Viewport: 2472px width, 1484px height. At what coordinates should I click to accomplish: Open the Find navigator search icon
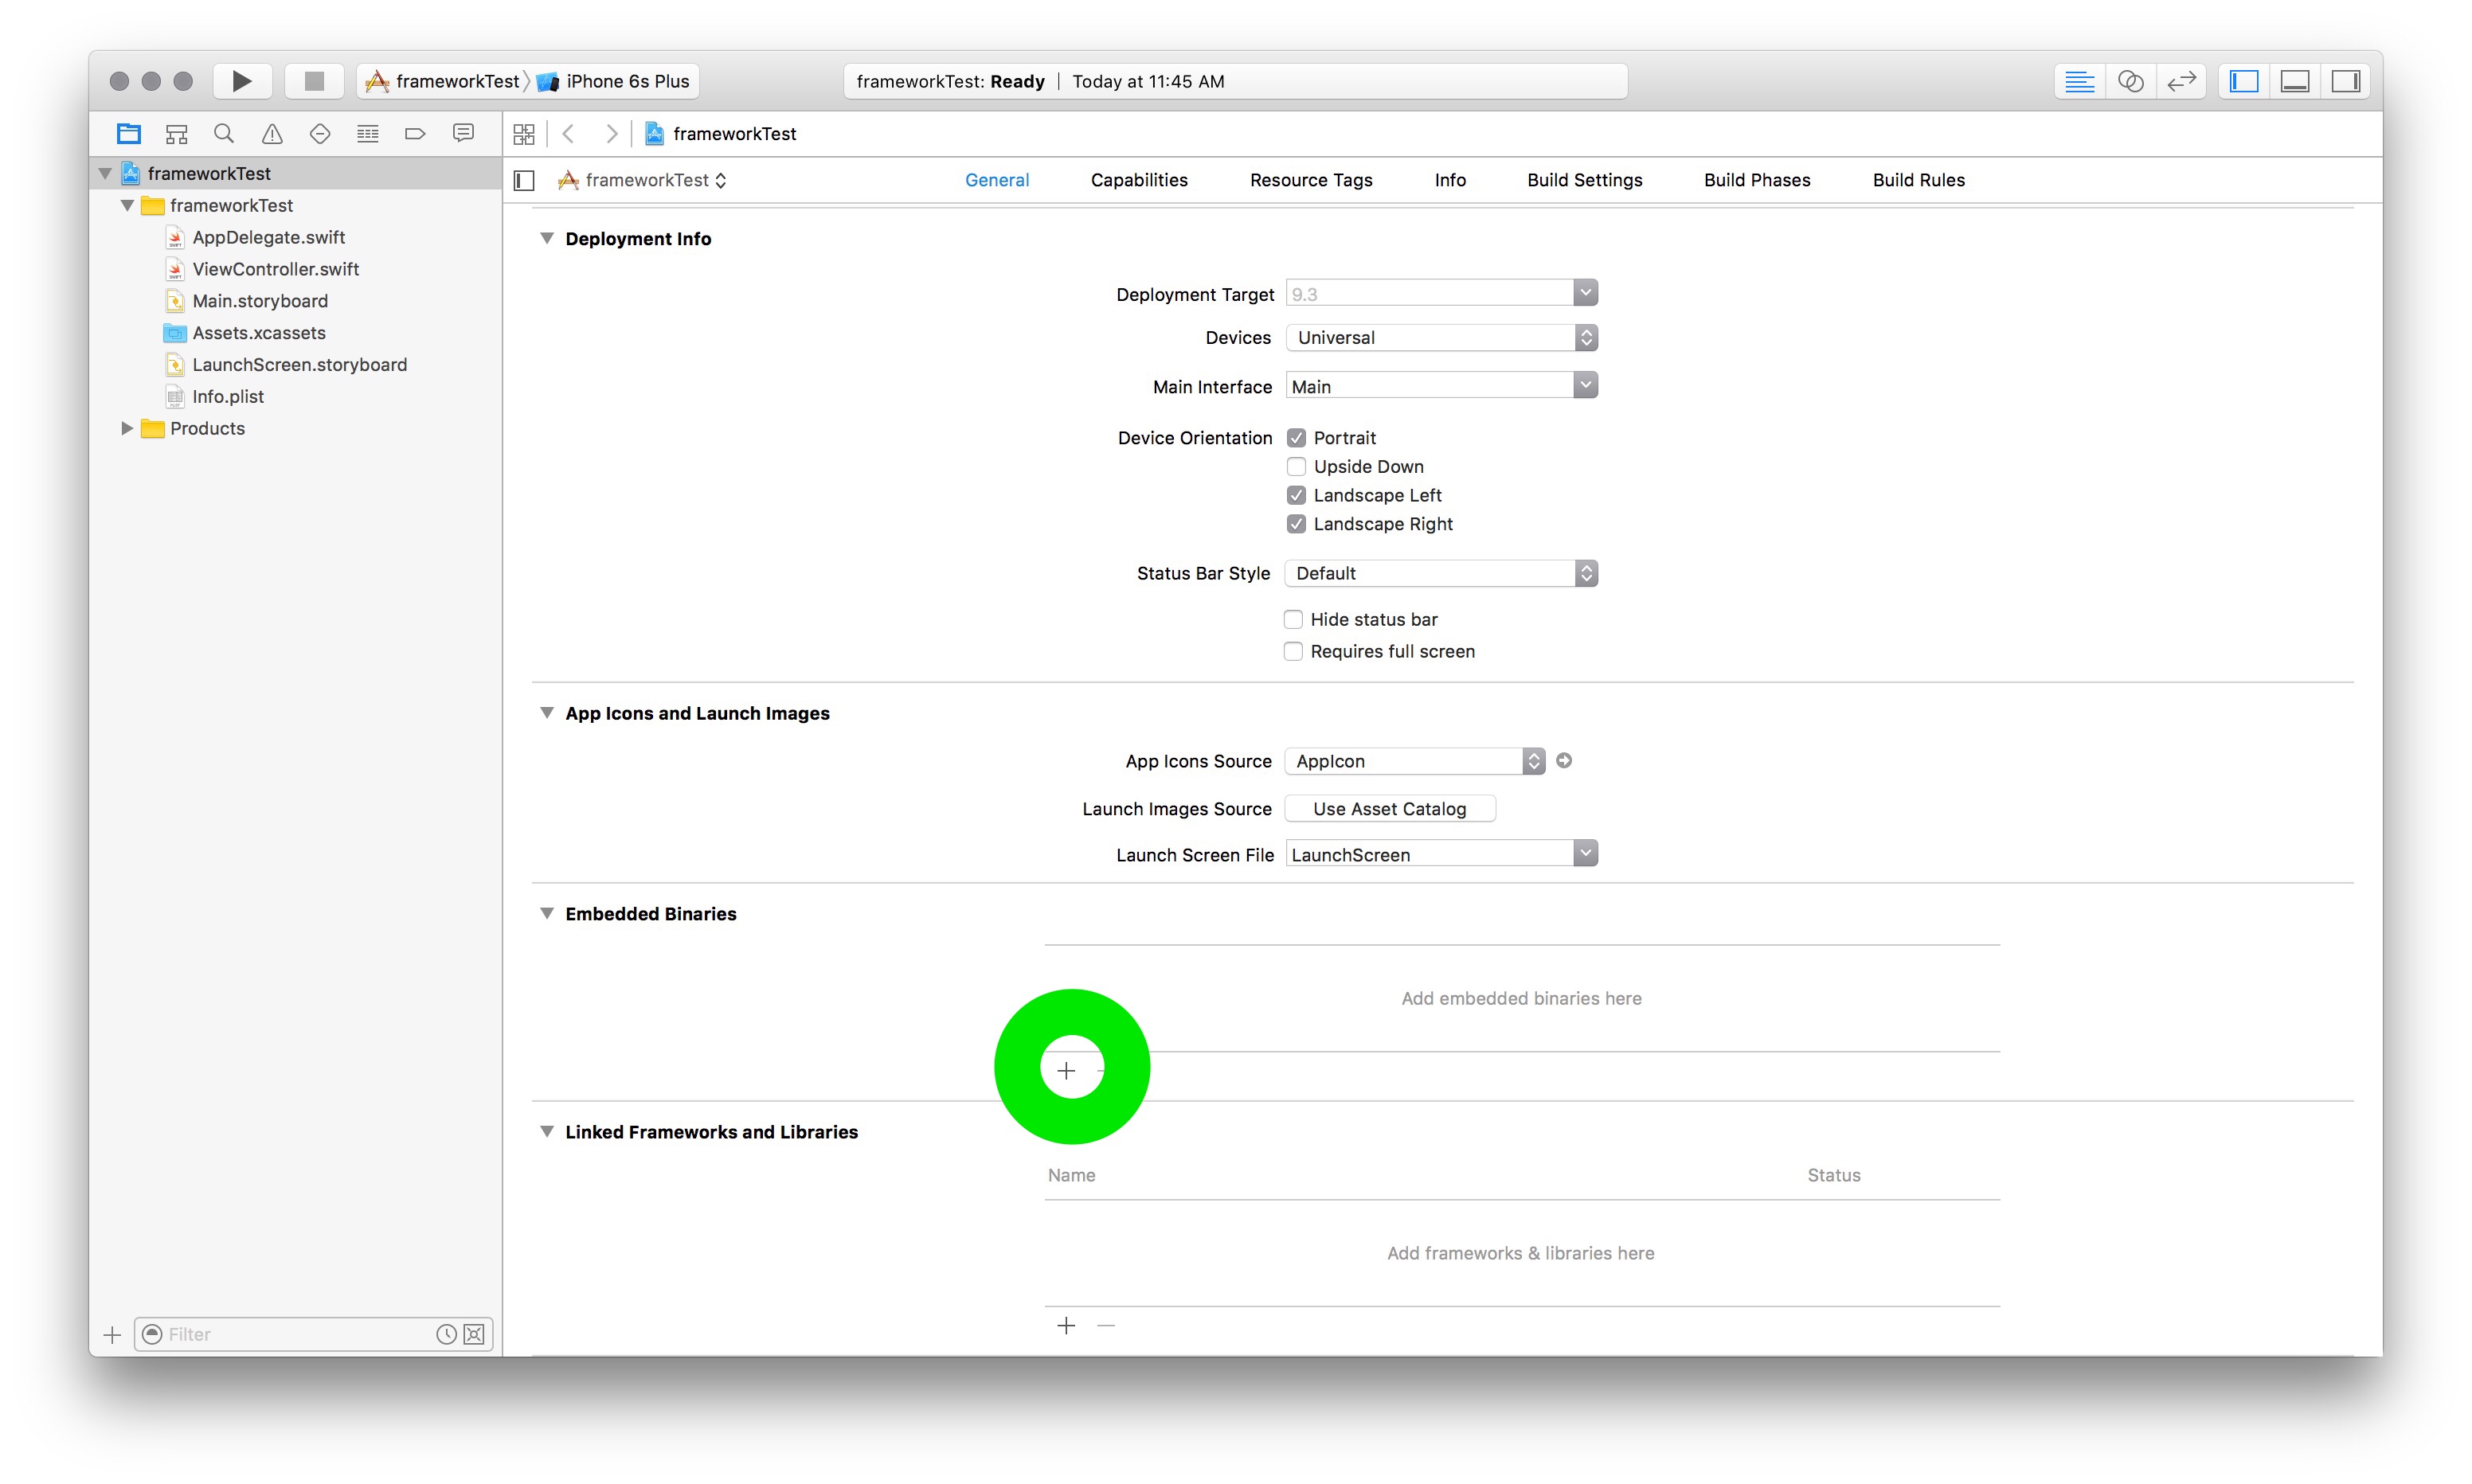click(224, 133)
